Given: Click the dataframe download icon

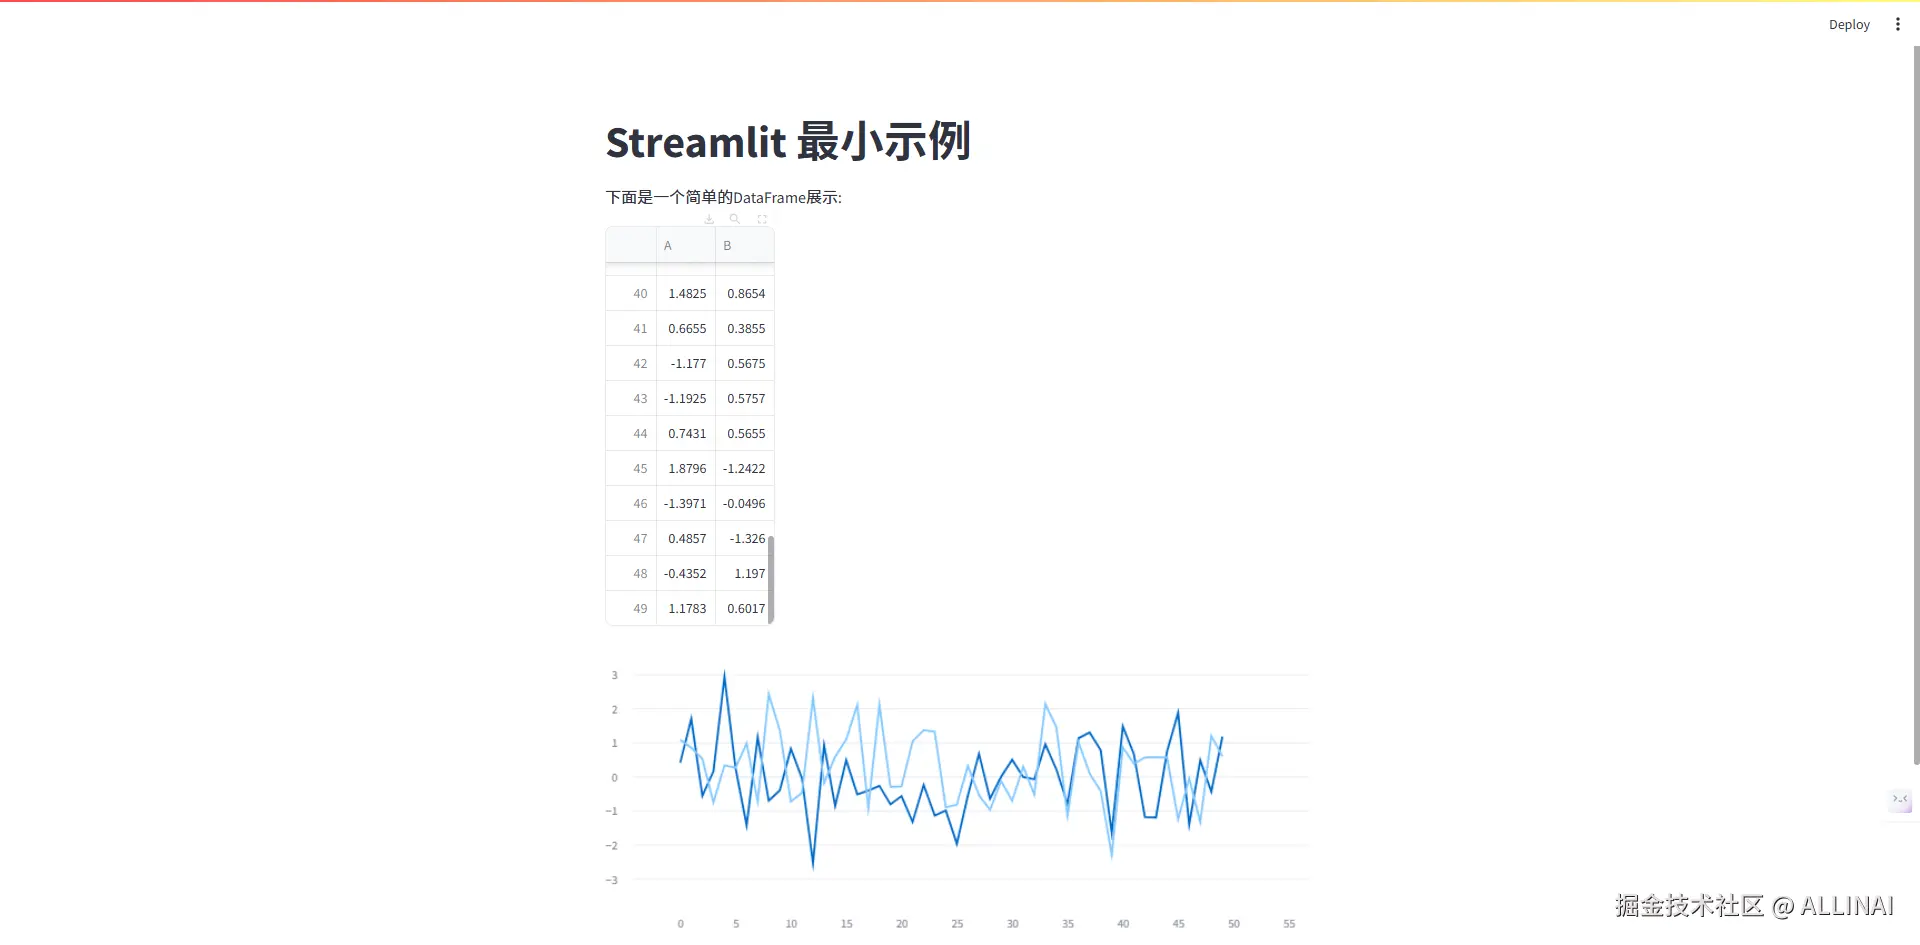Looking at the screenshot, I should pyautogui.click(x=709, y=219).
